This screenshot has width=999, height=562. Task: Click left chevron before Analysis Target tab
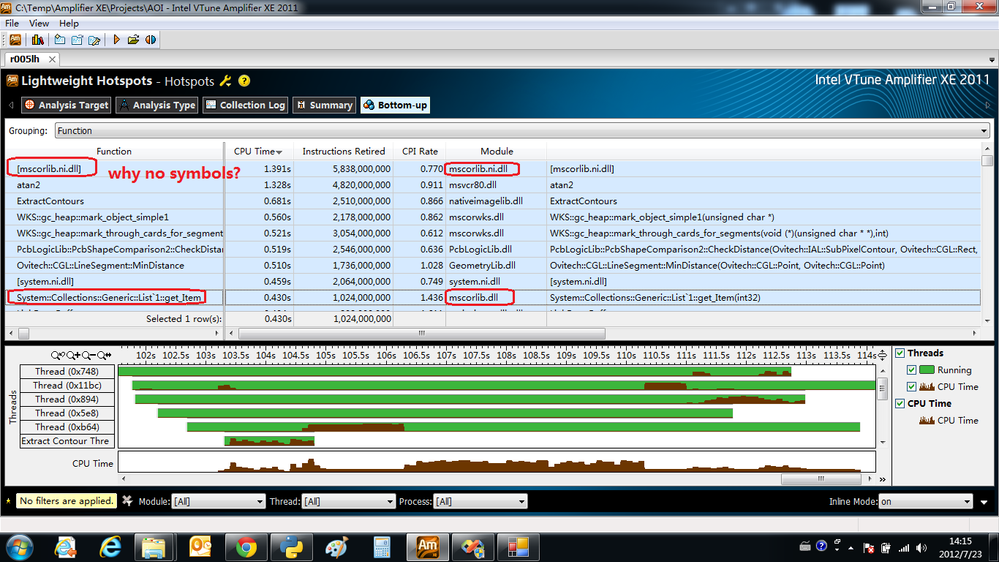[x=11, y=105]
